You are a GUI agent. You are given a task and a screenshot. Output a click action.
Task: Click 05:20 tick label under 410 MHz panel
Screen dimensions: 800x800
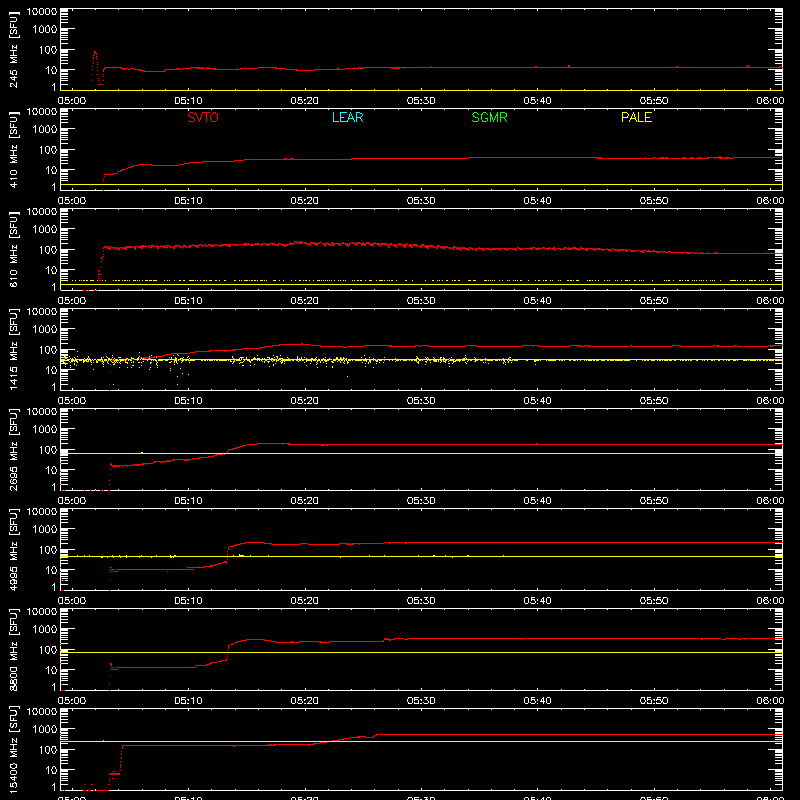coord(305,201)
